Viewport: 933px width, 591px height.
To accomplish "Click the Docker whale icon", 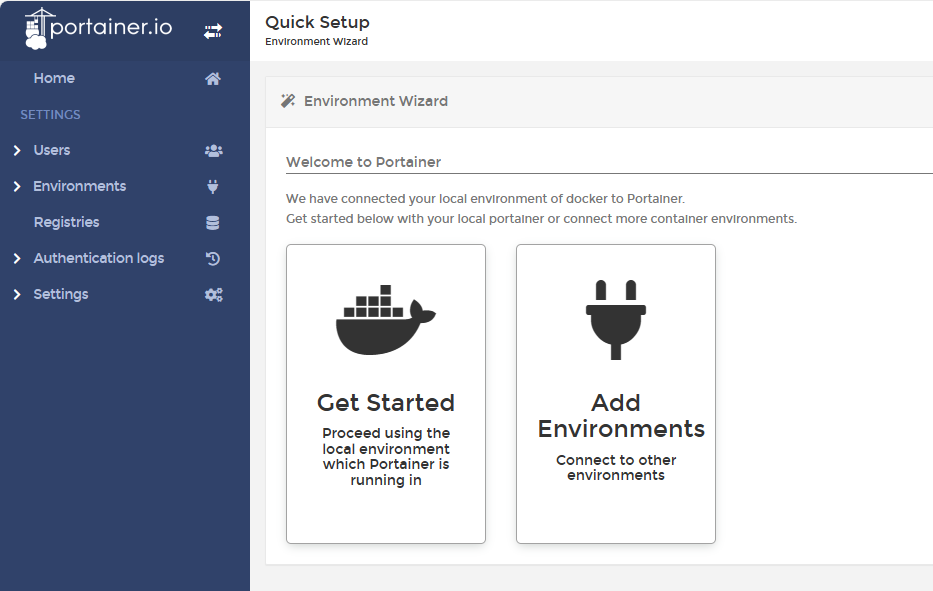I will point(385,321).
